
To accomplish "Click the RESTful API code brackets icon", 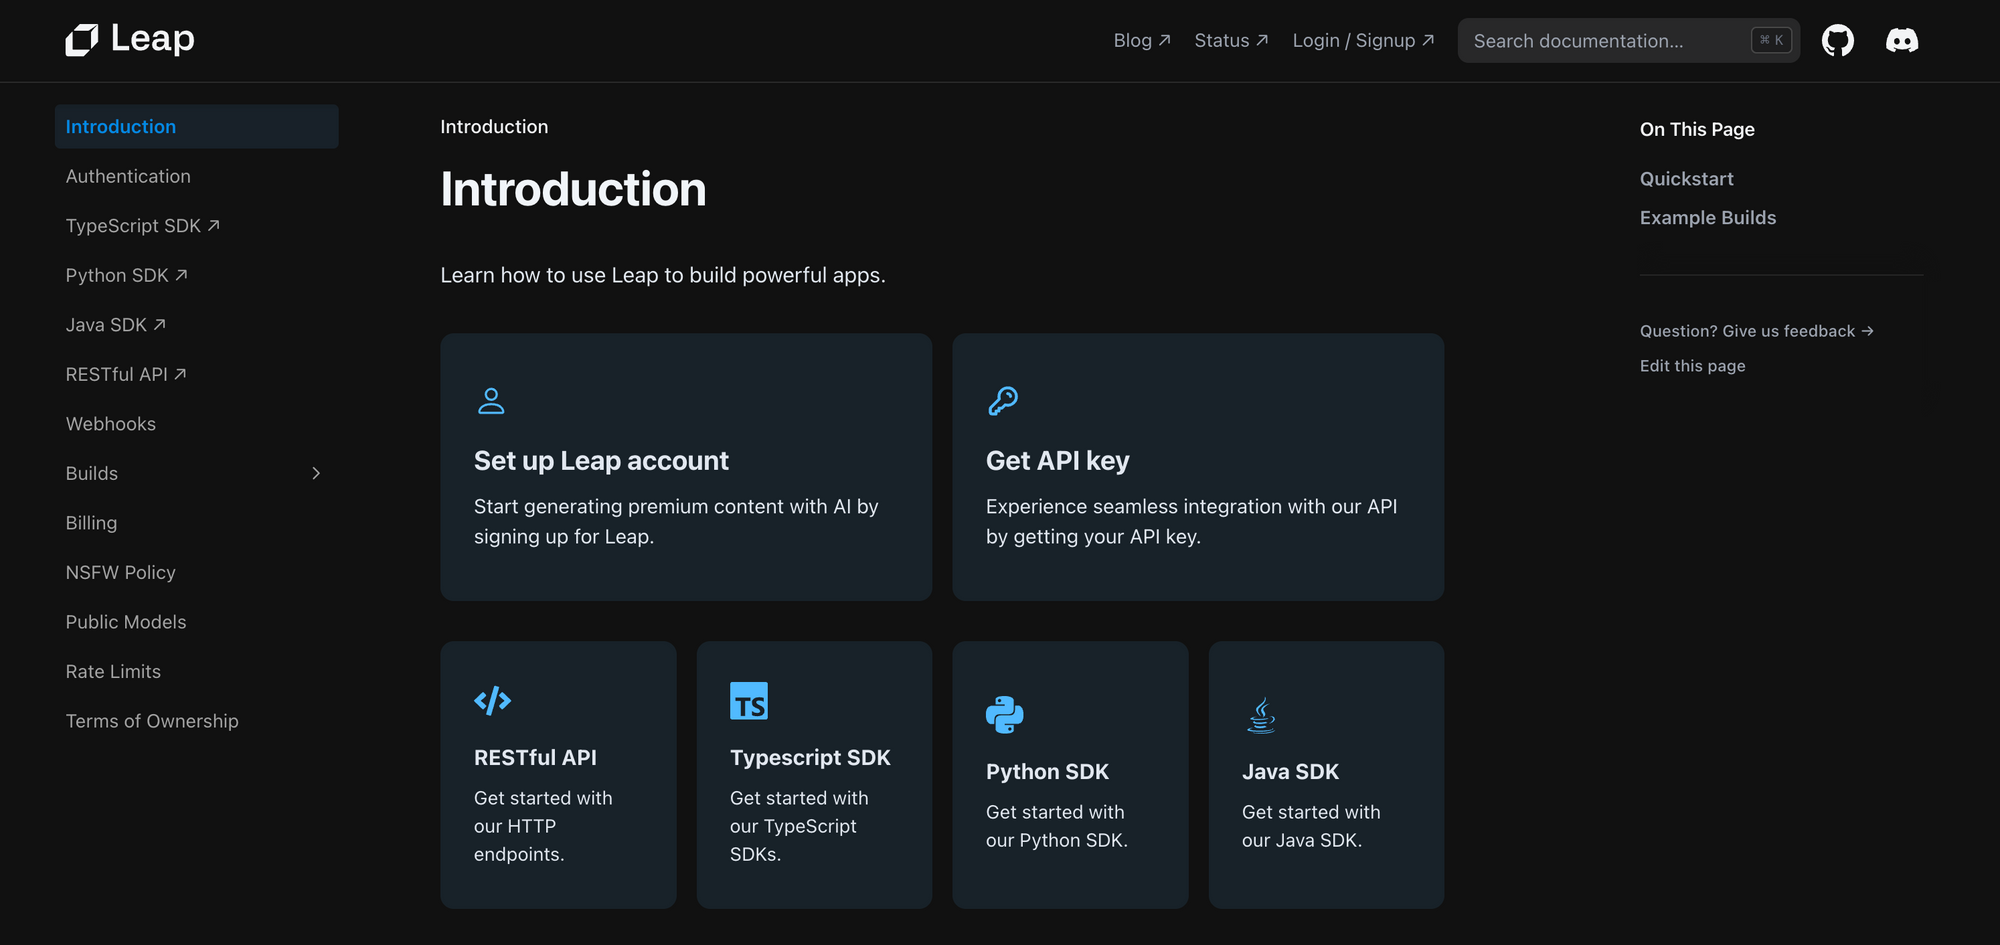I will [492, 701].
